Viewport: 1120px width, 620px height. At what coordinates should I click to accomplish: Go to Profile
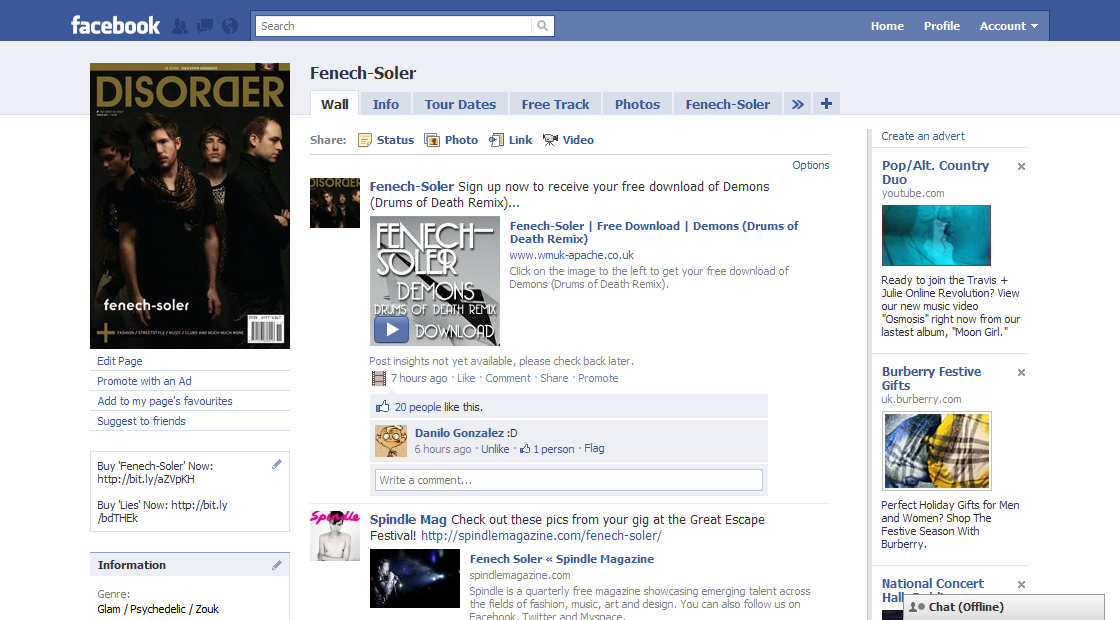click(941, 26)
